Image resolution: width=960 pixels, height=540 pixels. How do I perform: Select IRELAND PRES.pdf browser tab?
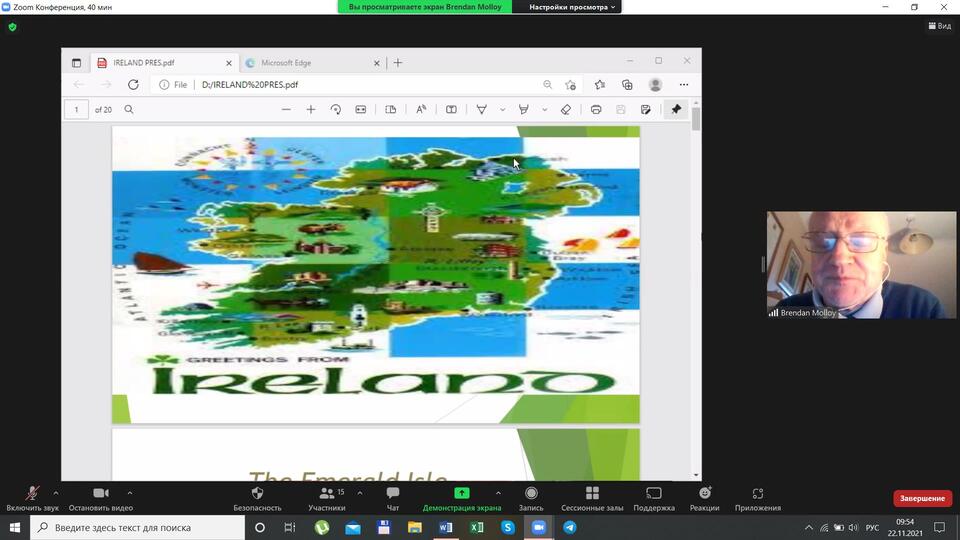164,62
